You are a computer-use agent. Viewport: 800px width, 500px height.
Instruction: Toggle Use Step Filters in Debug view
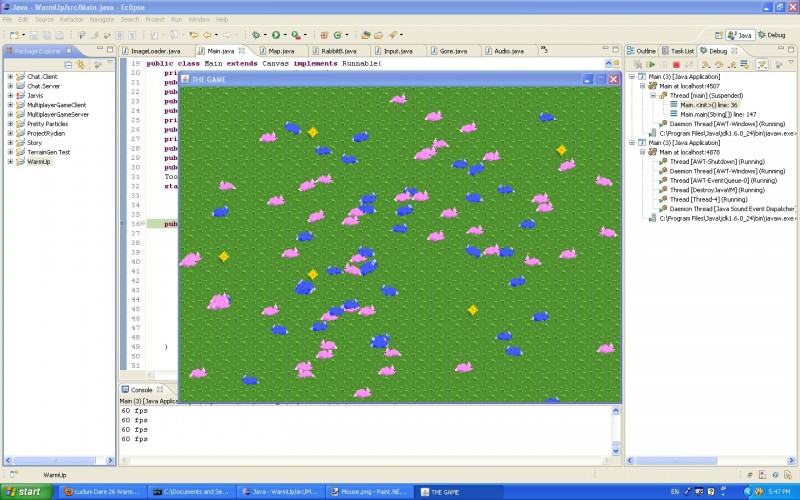[x=762, y=65]
